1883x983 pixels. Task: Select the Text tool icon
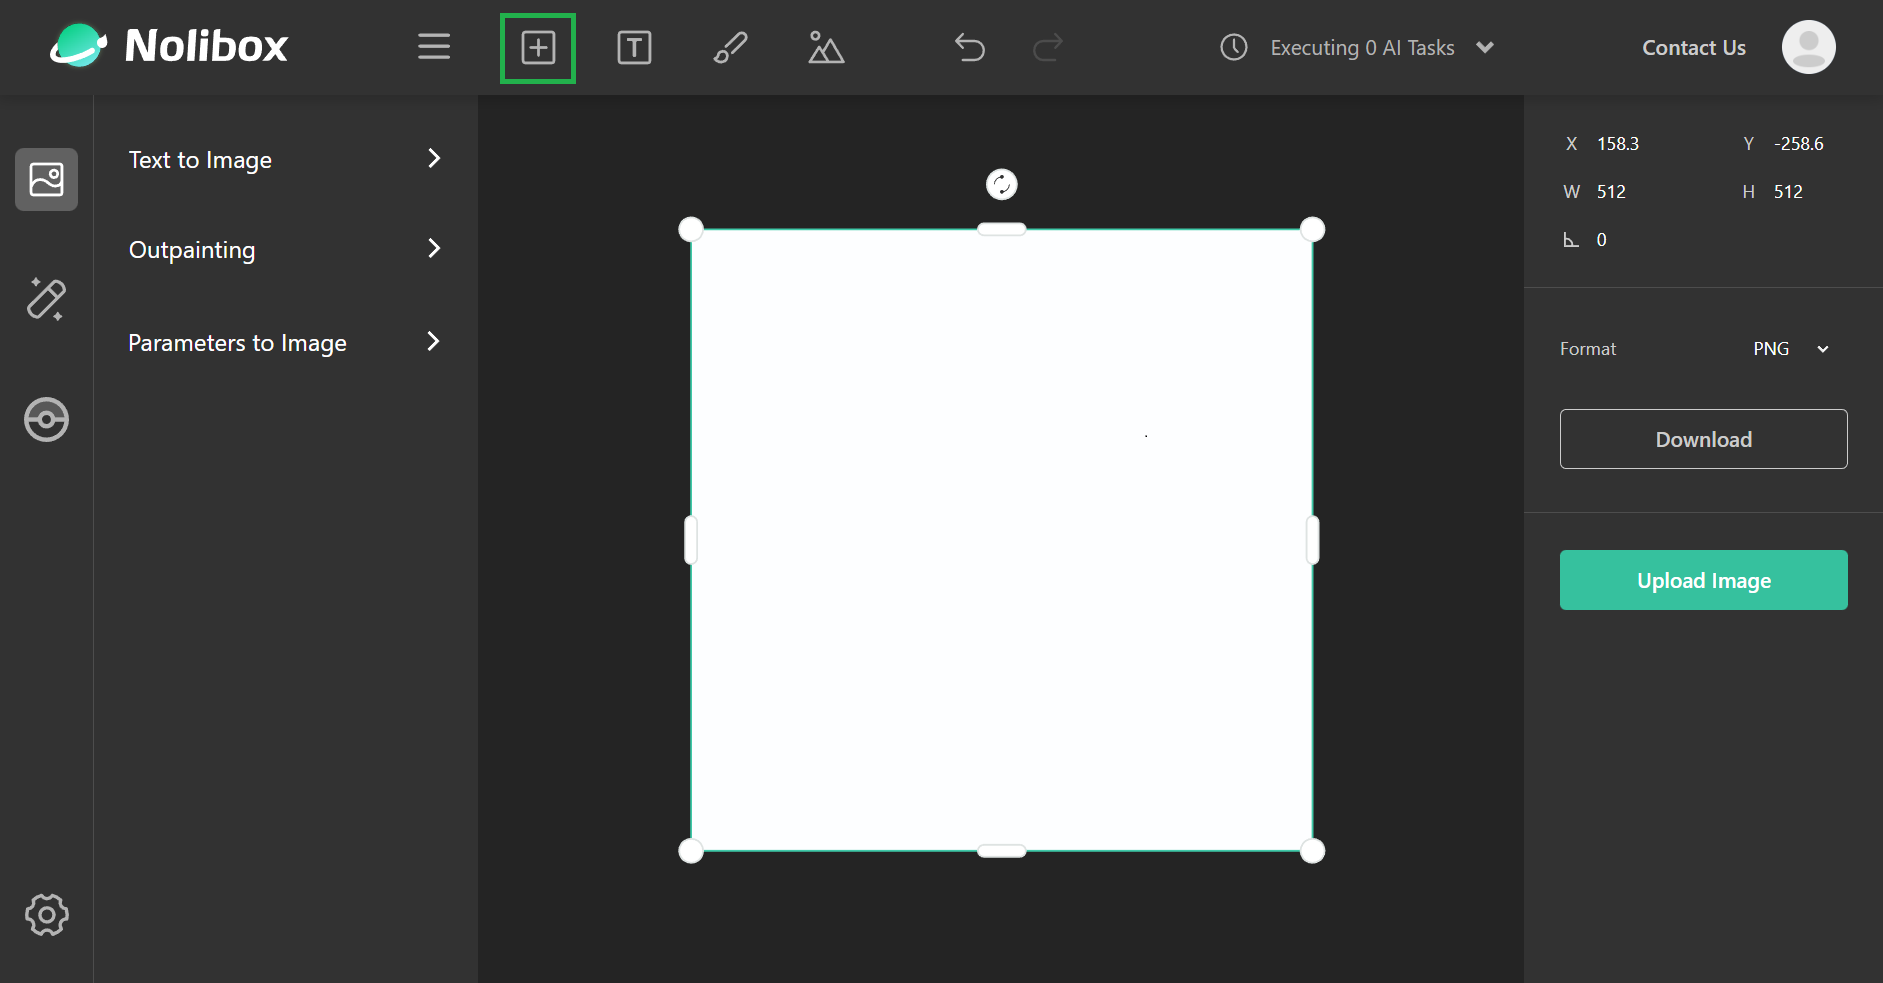(x=634, y=48)
